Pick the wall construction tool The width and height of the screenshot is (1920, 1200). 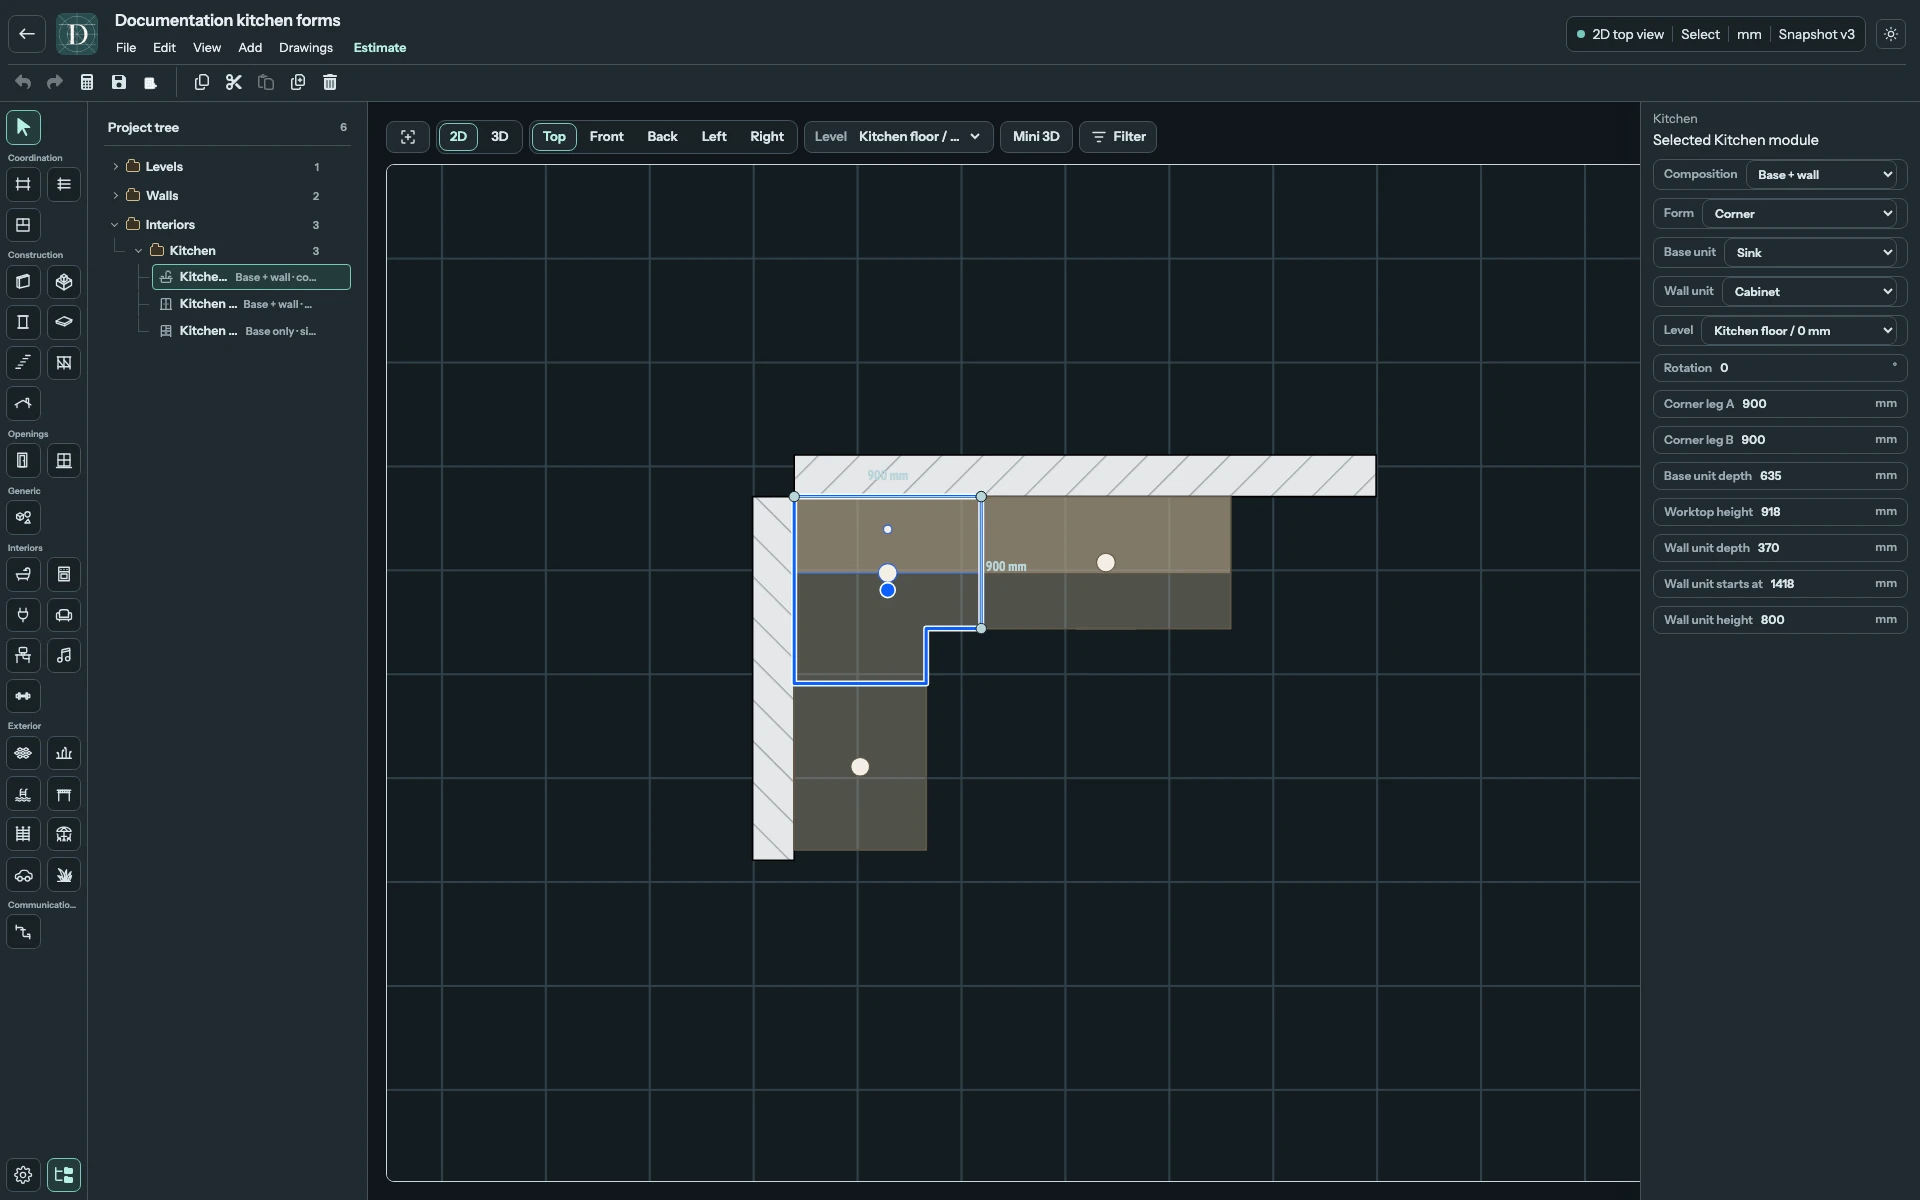pos(23,282)
